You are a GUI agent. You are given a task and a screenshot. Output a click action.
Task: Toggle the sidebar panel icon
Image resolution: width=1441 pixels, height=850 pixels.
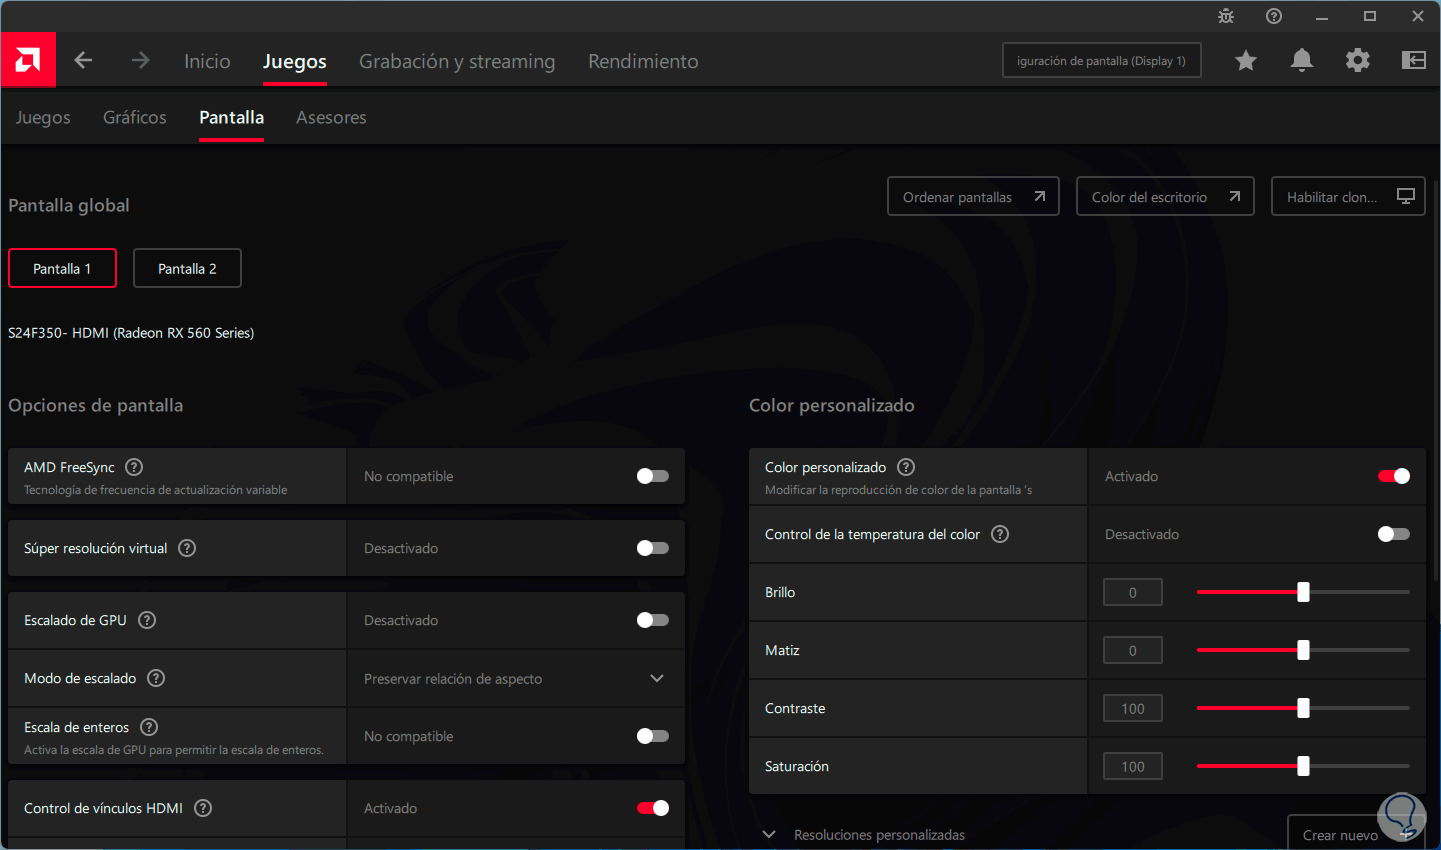[x=1414, y=60]
